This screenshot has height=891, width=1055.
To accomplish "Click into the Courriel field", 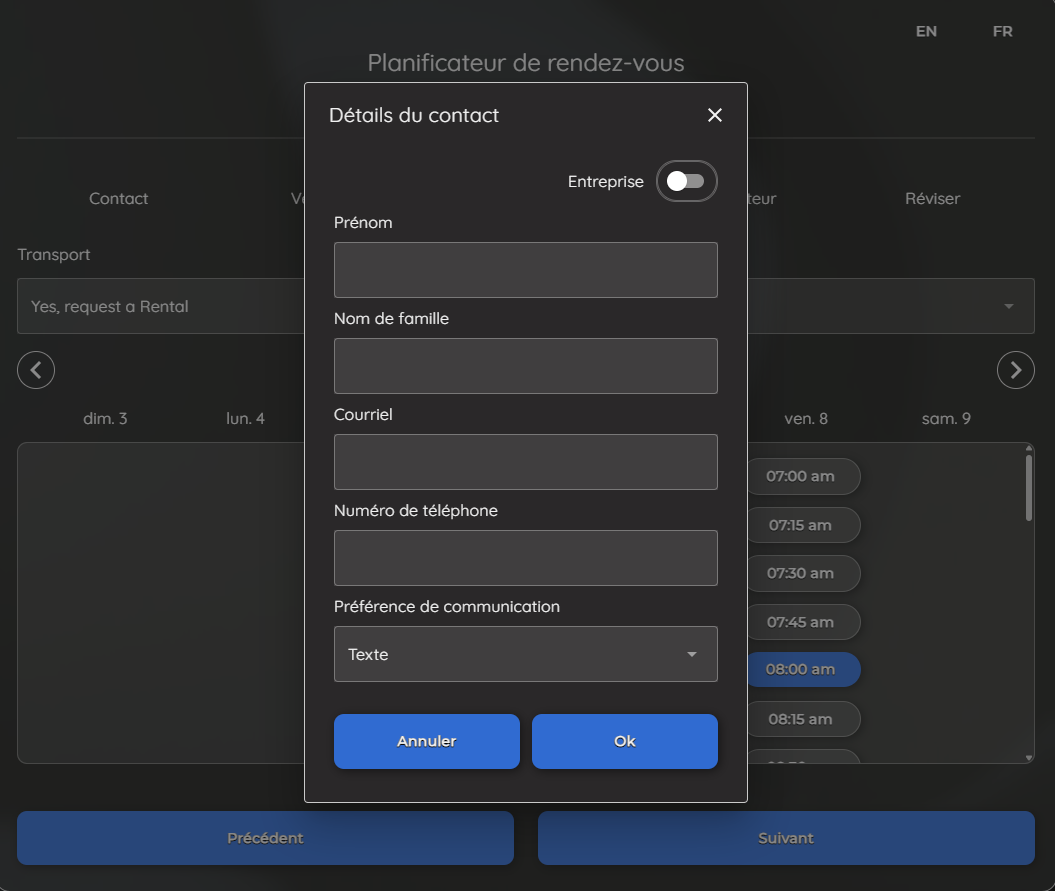I will click(525, 462).
